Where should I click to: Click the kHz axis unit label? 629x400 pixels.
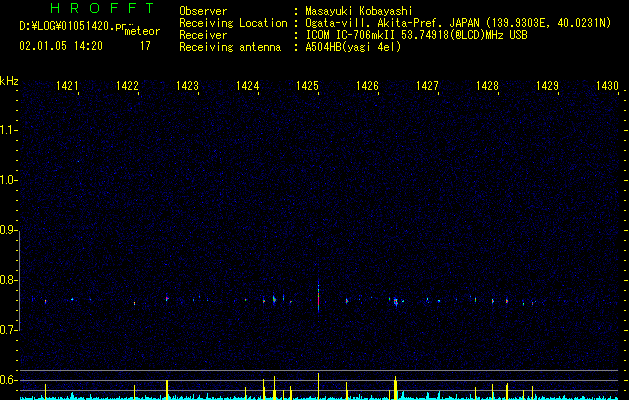(x=9, y=81)
